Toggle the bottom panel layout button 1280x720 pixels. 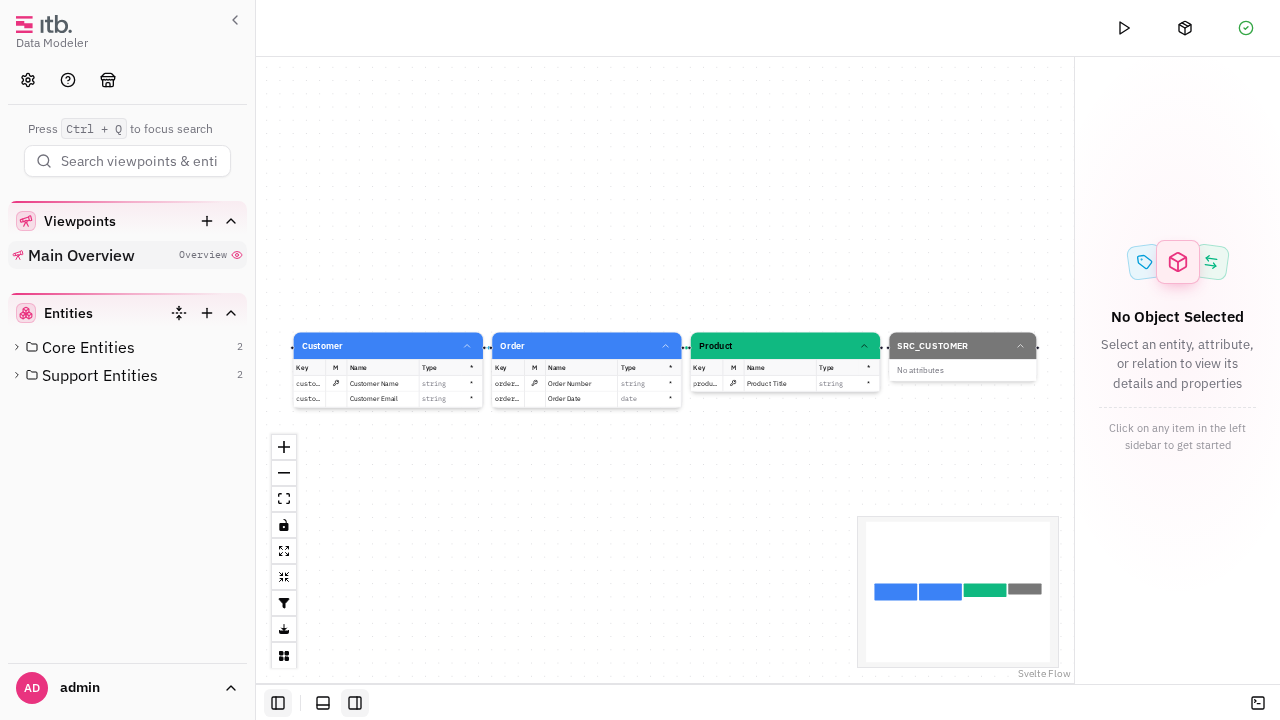coord(323,703)
